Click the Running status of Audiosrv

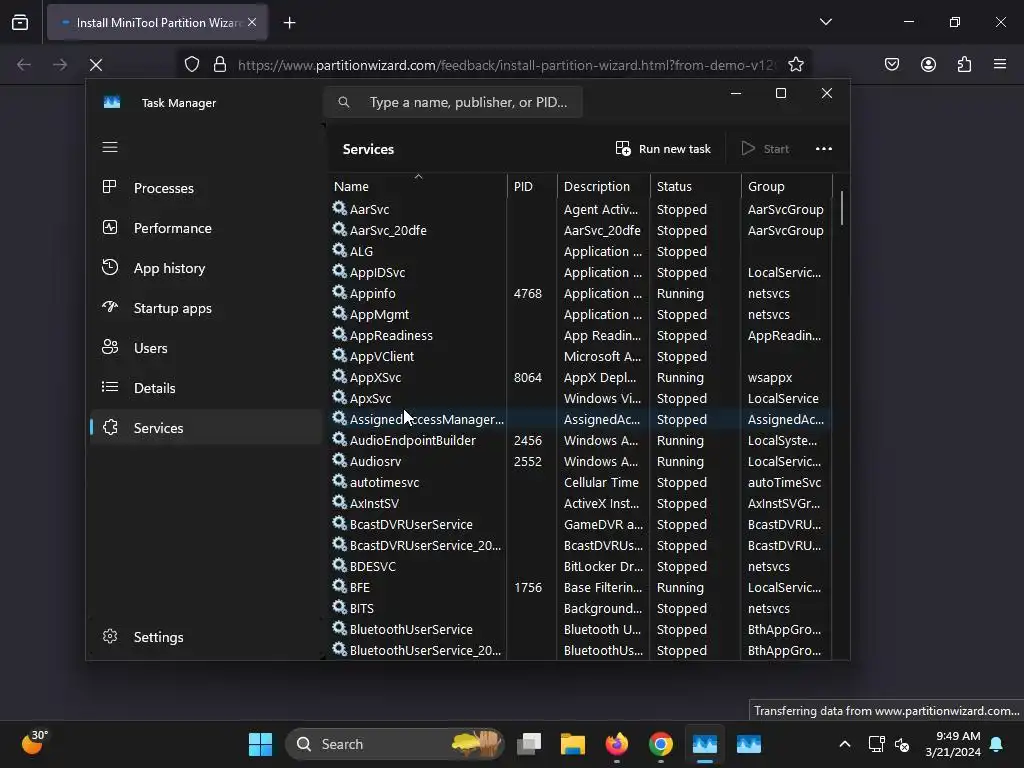680,461
